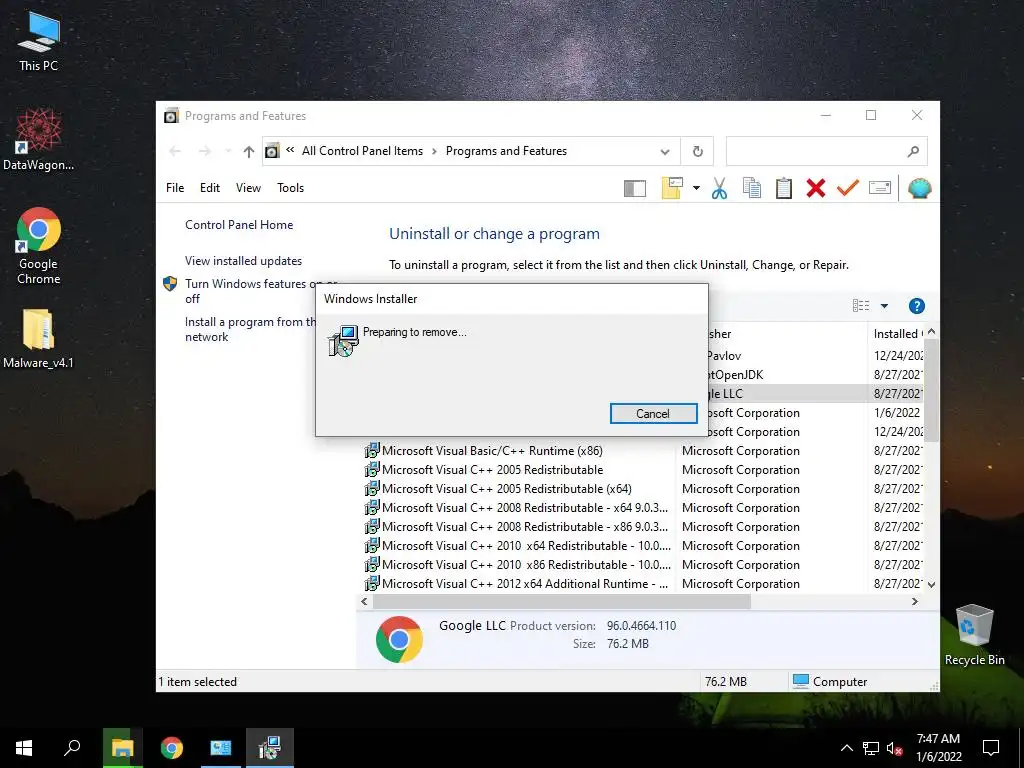The width and height of the screenshot is (1024, 768).
Task: Open File Explorer from the taskbar
Action: pyautogui.click(x=122, y=748)
